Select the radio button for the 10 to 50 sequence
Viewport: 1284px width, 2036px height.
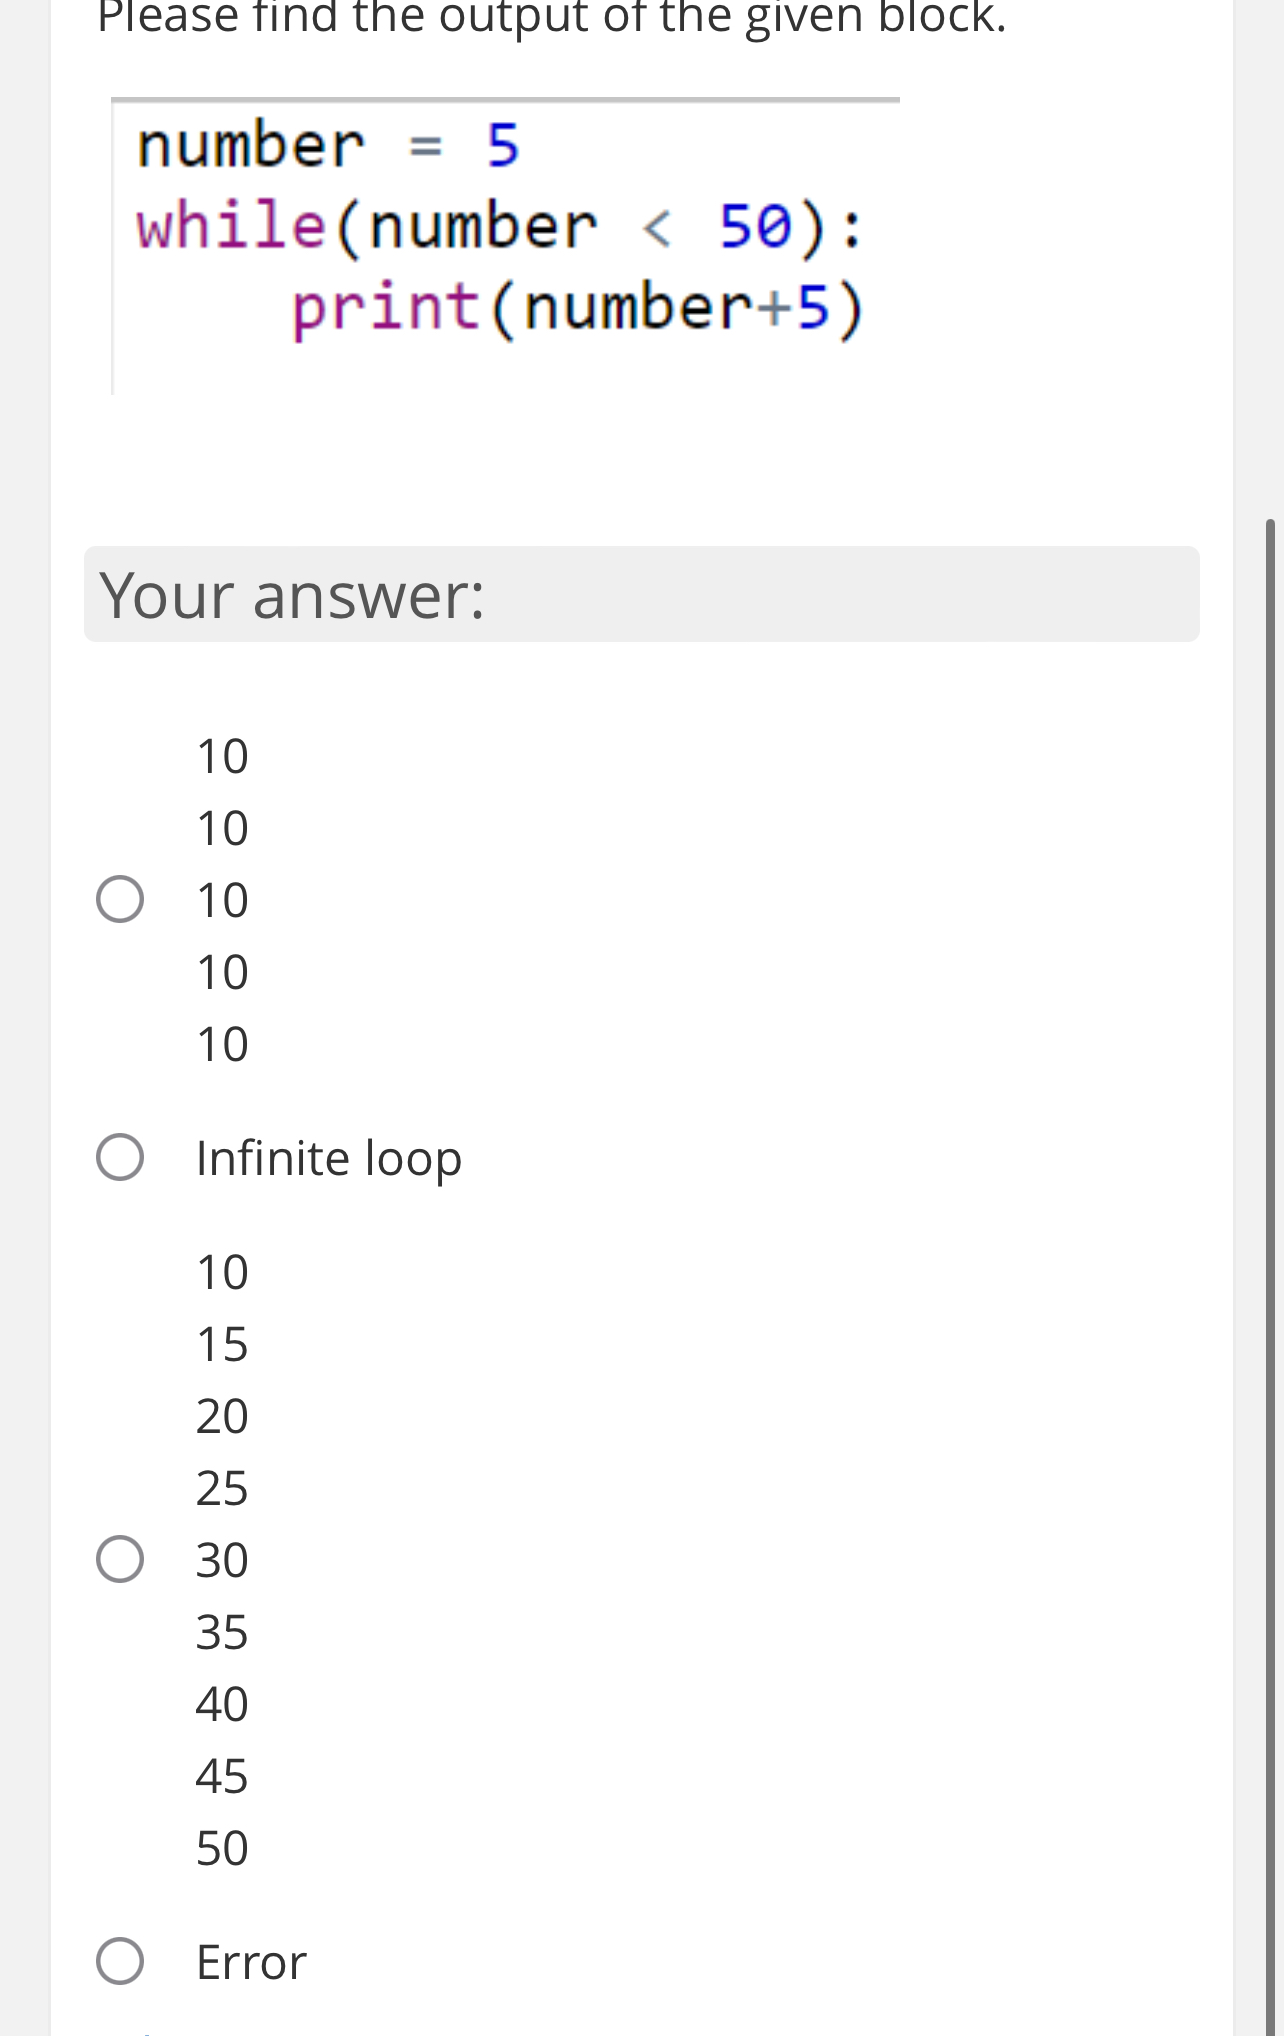[119, 1559]
